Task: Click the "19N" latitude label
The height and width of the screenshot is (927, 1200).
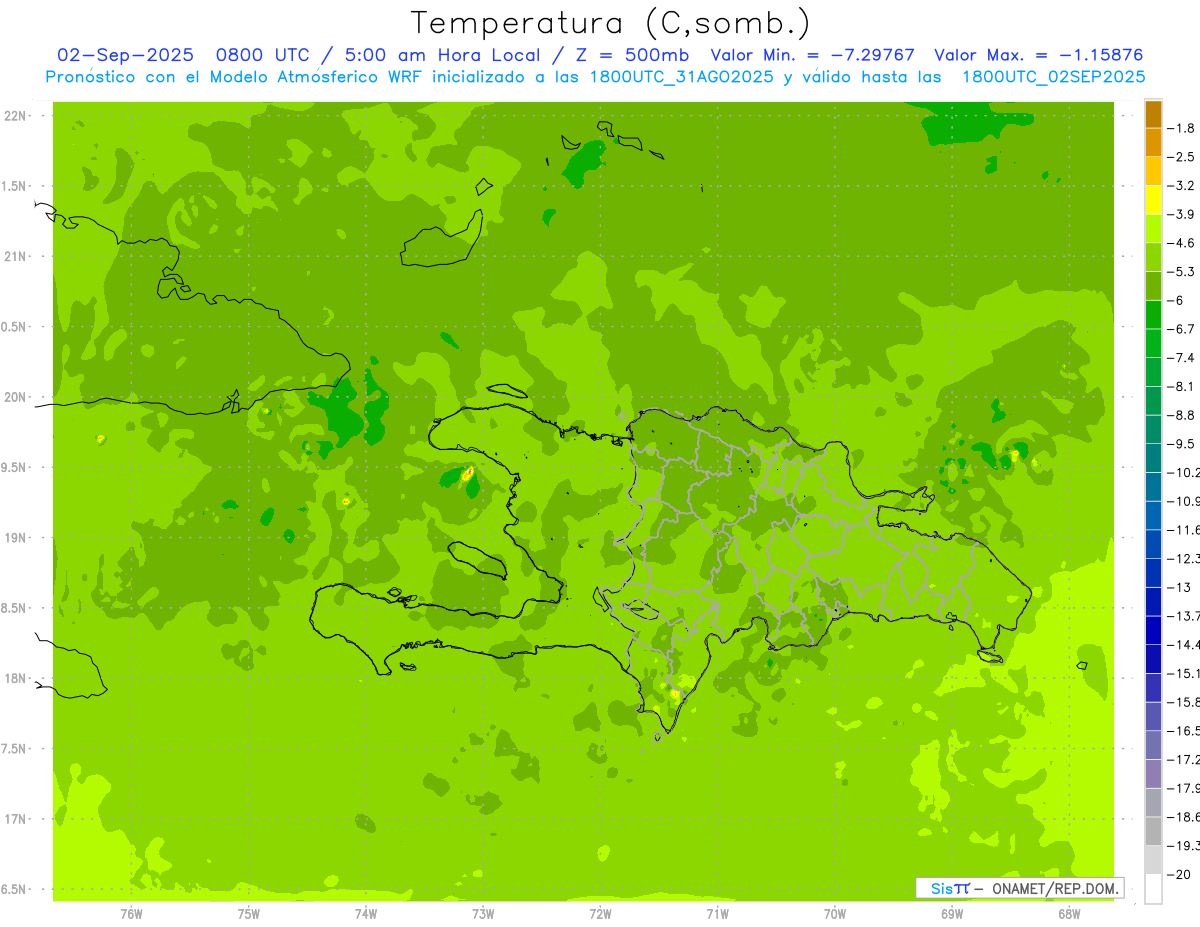Action: (15, 537)
